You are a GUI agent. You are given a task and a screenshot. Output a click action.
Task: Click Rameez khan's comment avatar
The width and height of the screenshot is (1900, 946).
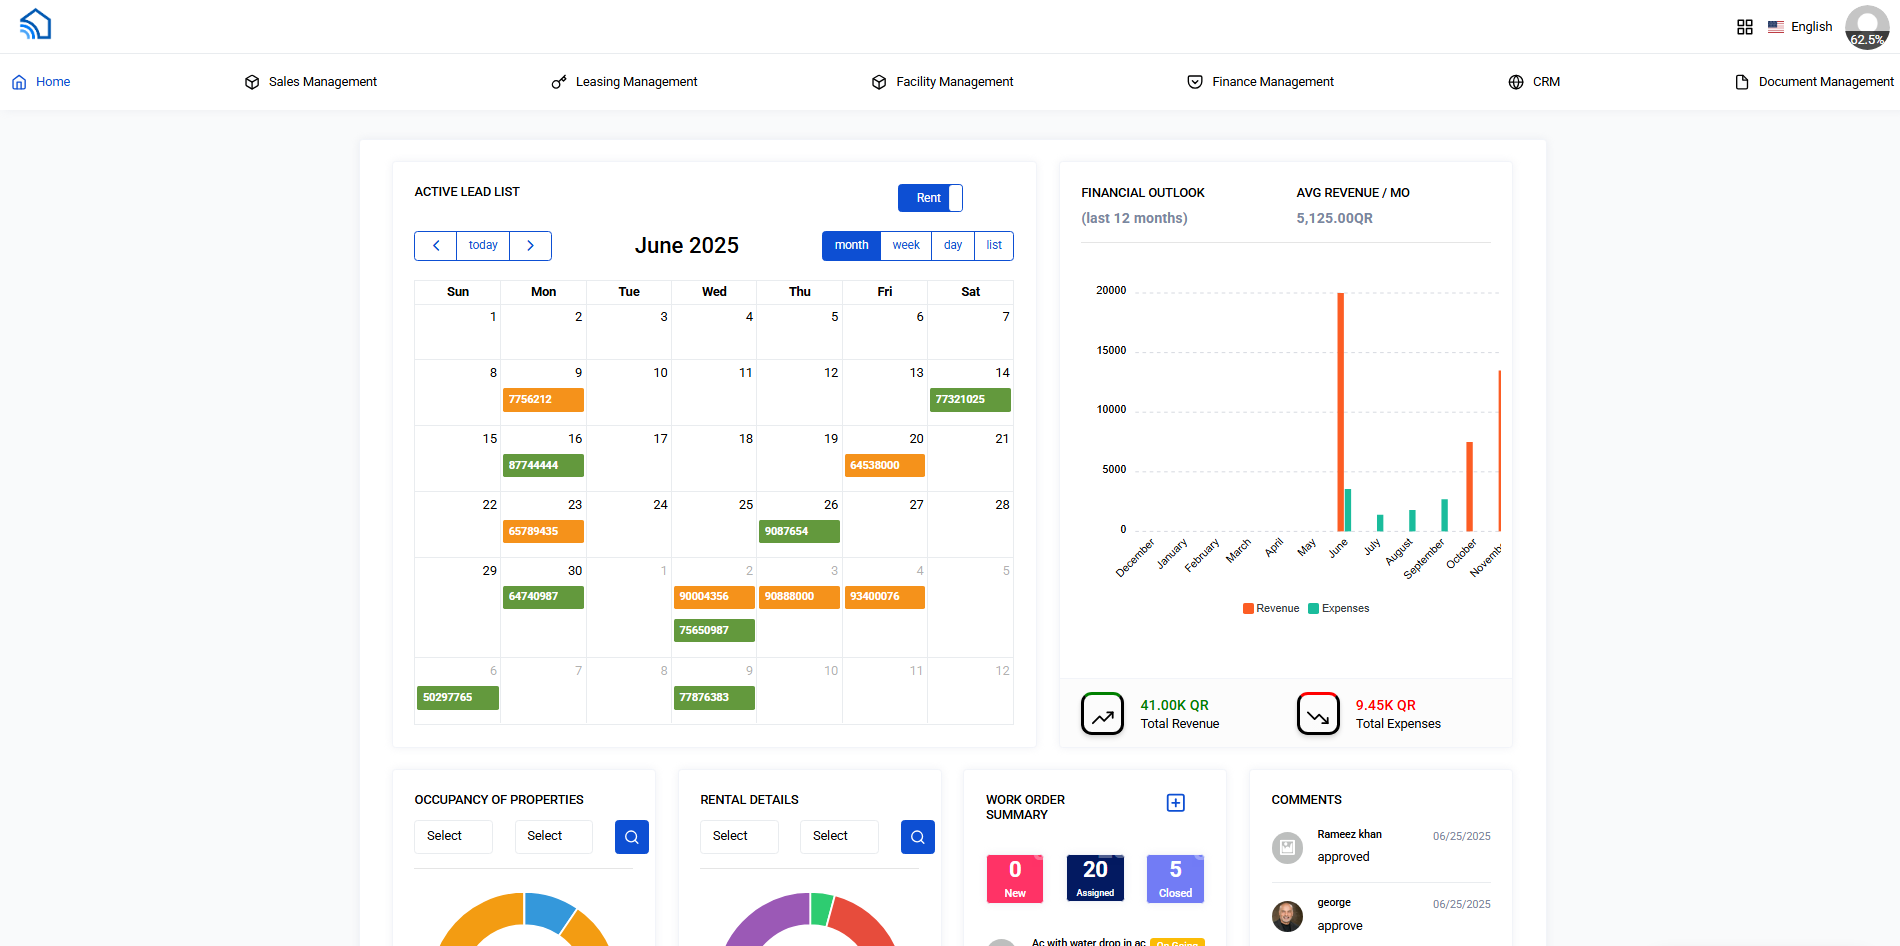tap(1287, 848)
